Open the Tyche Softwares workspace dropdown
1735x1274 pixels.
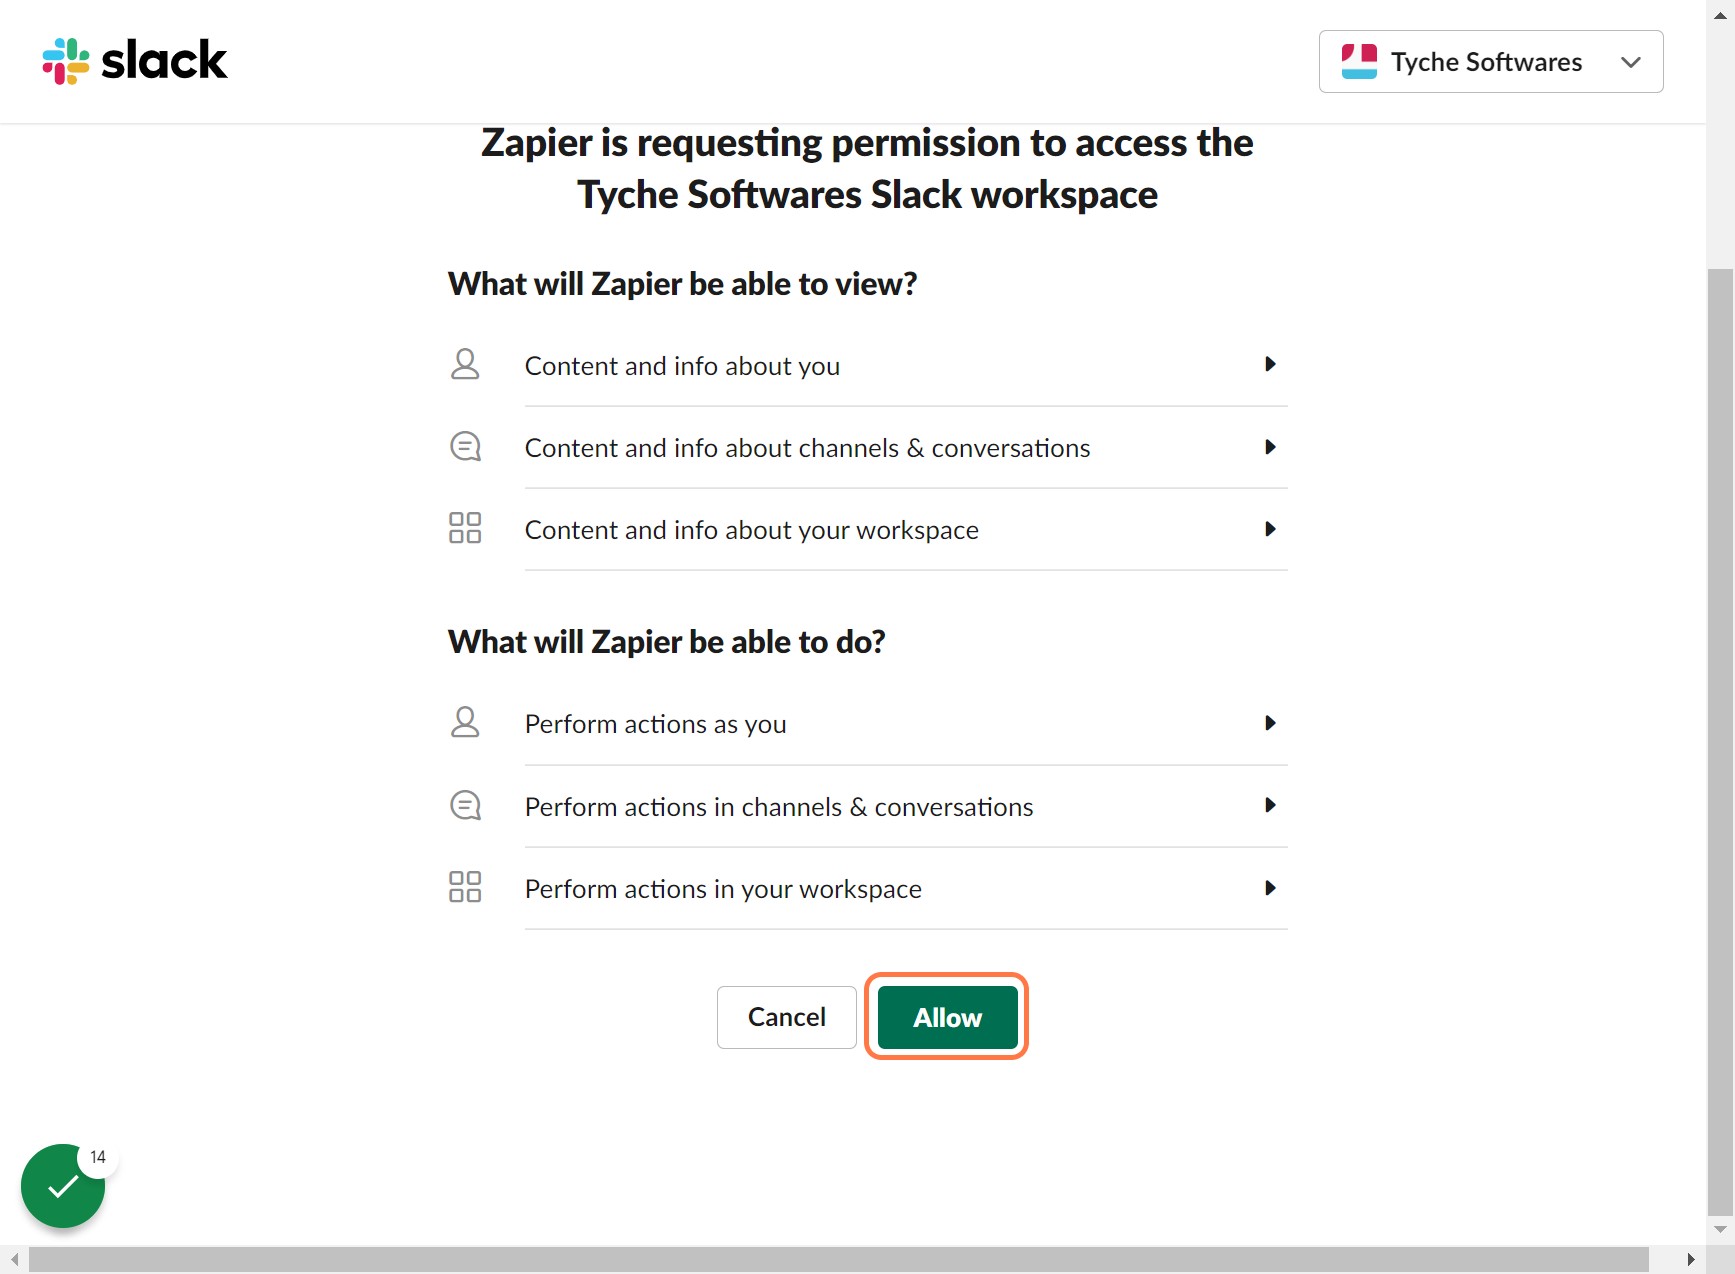click(1491, 62)
